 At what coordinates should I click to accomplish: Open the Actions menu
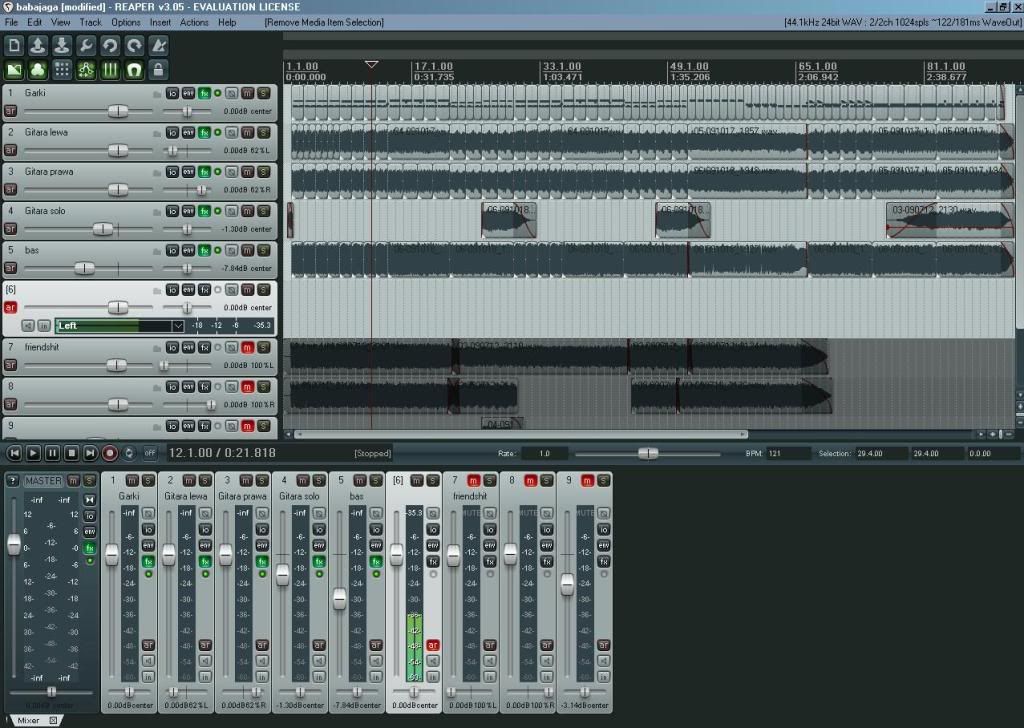[x=194, y=22]
